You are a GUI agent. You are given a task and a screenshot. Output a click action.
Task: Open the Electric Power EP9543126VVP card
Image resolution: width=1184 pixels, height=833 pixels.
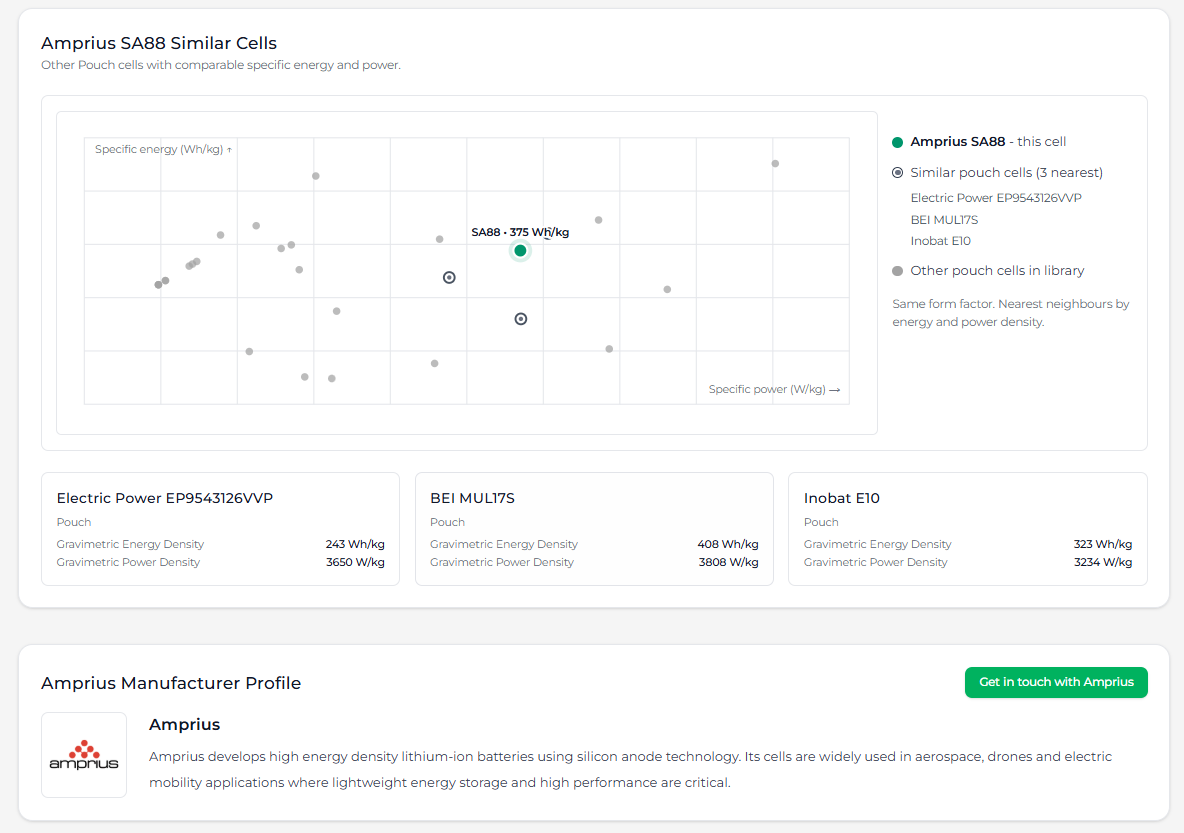tap(220, 529)
